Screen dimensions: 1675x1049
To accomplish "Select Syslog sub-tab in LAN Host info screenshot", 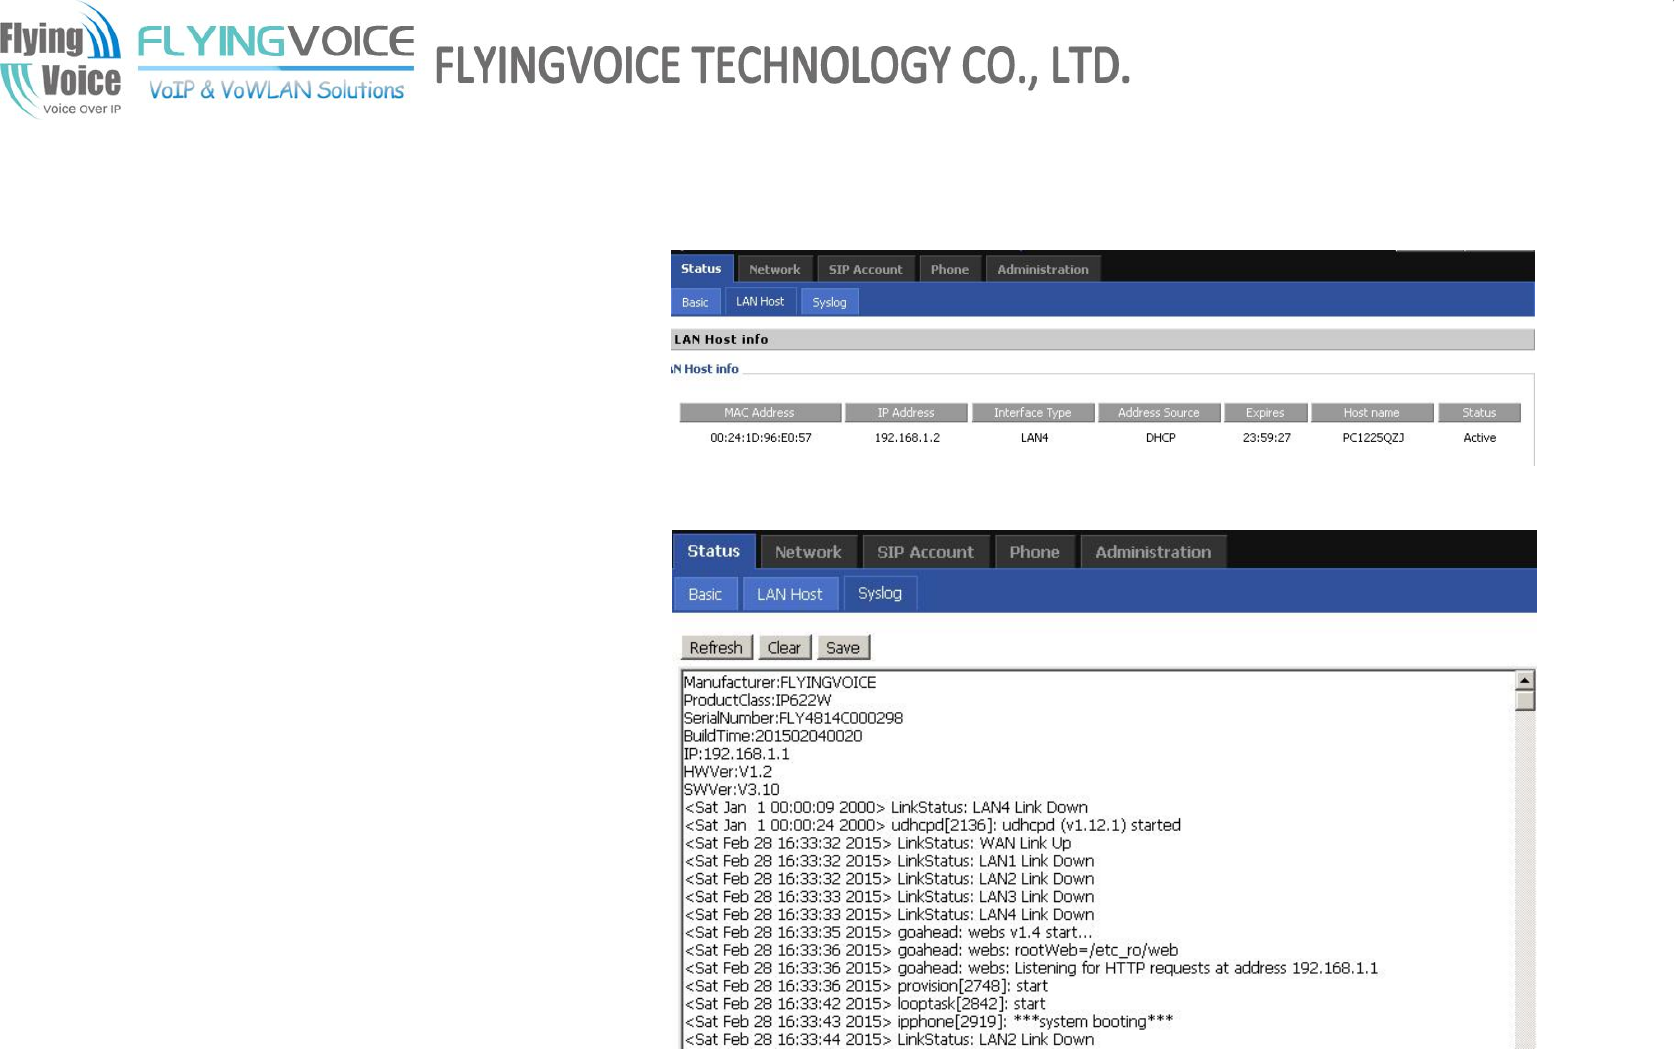I will tap(829, 302).
